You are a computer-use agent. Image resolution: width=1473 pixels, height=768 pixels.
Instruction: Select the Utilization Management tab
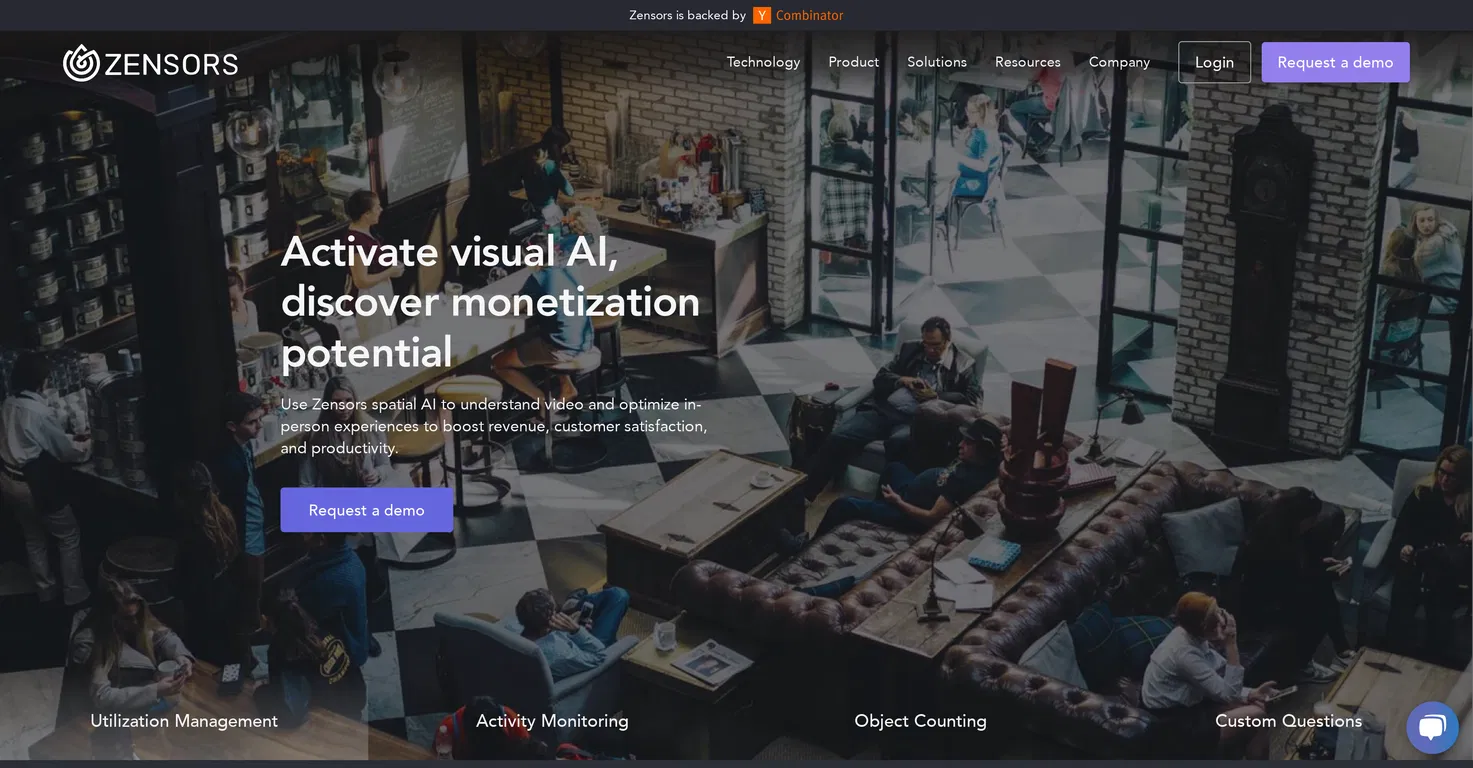[184, 721]
